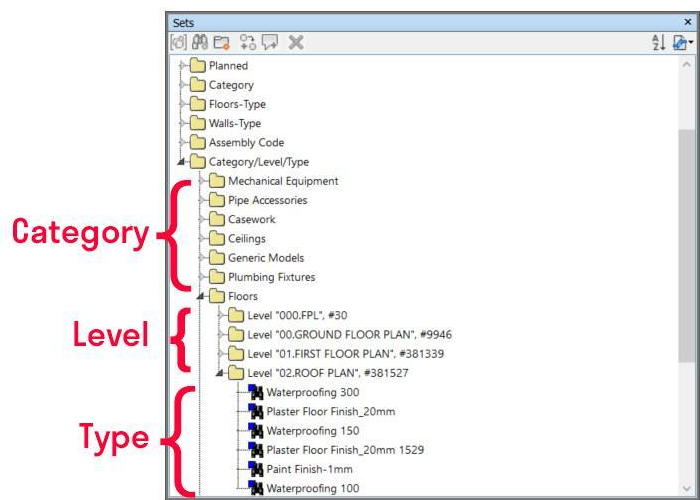Delete the selected set with the X icon
700x500 pixels.
click(x=296, y=42)
